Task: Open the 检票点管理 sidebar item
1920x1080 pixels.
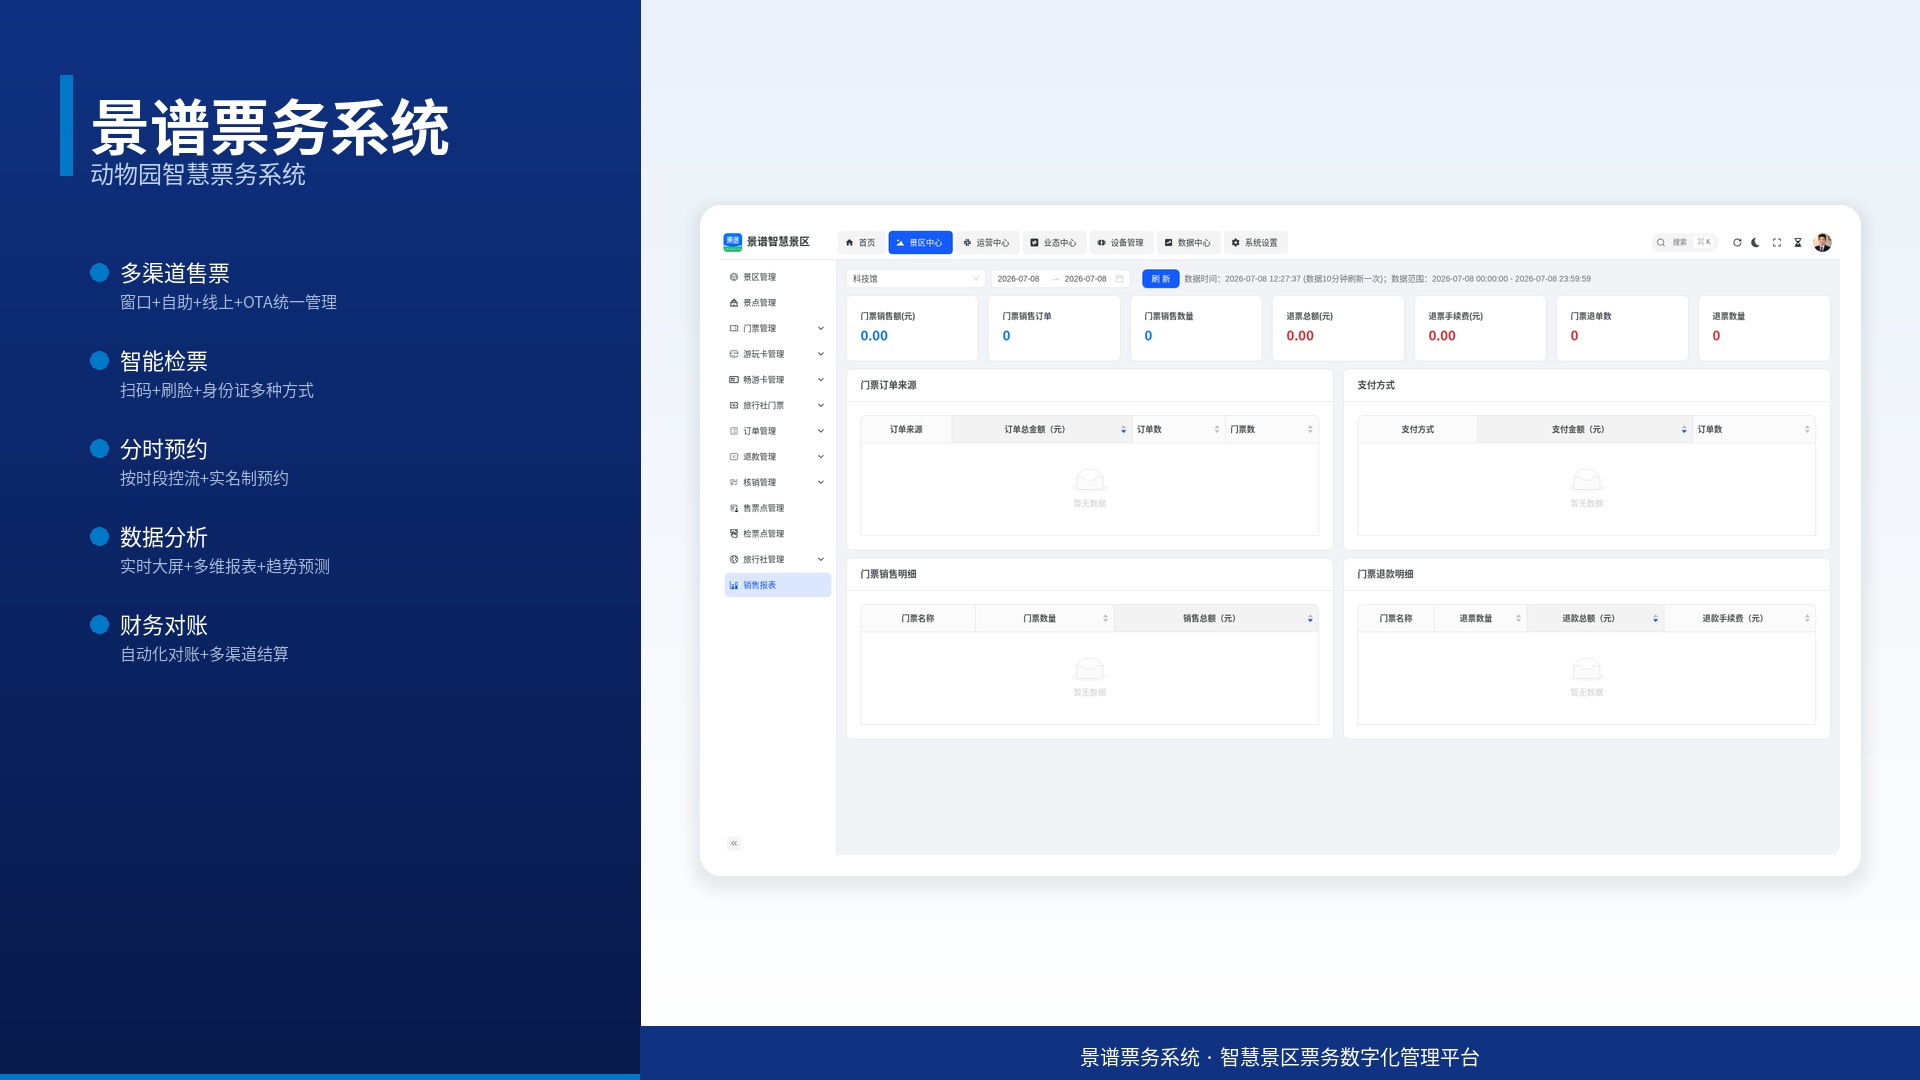Action: (778, 534)
